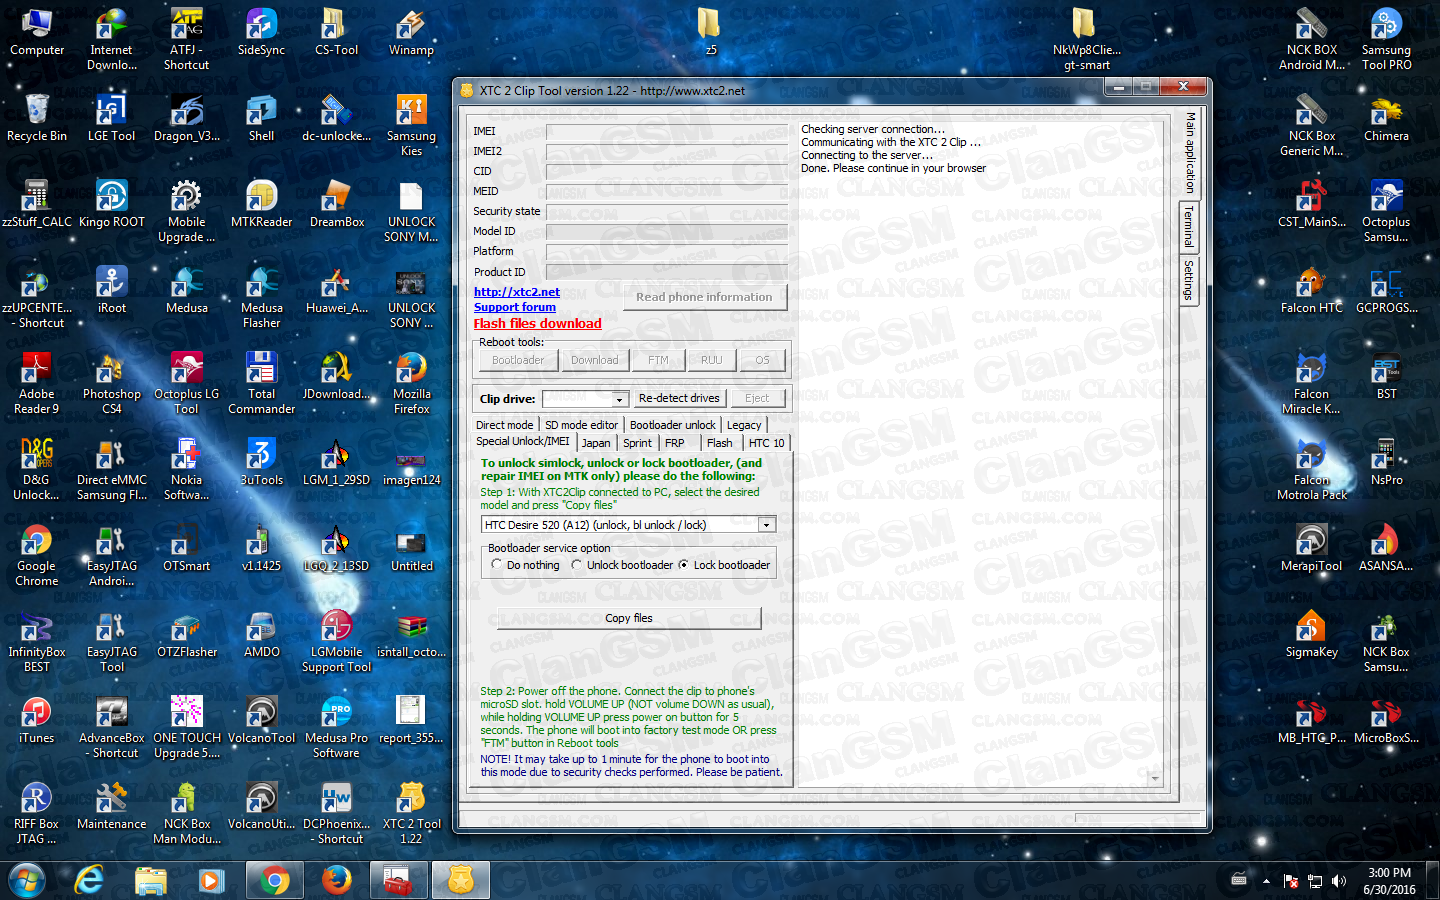Open the Support forum link

coord(515,307)
